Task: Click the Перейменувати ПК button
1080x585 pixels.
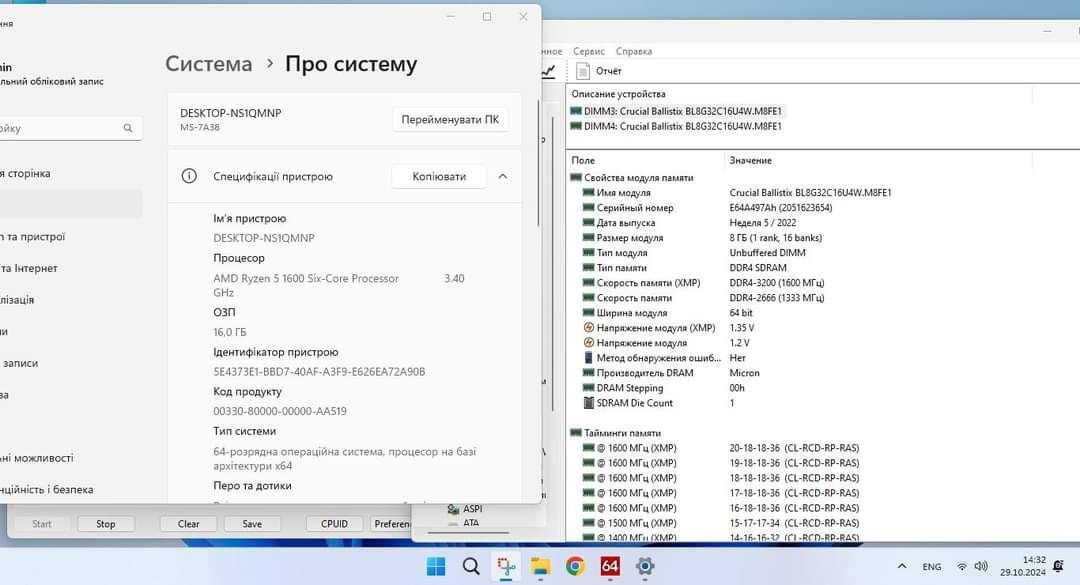Action: (450, 119)
